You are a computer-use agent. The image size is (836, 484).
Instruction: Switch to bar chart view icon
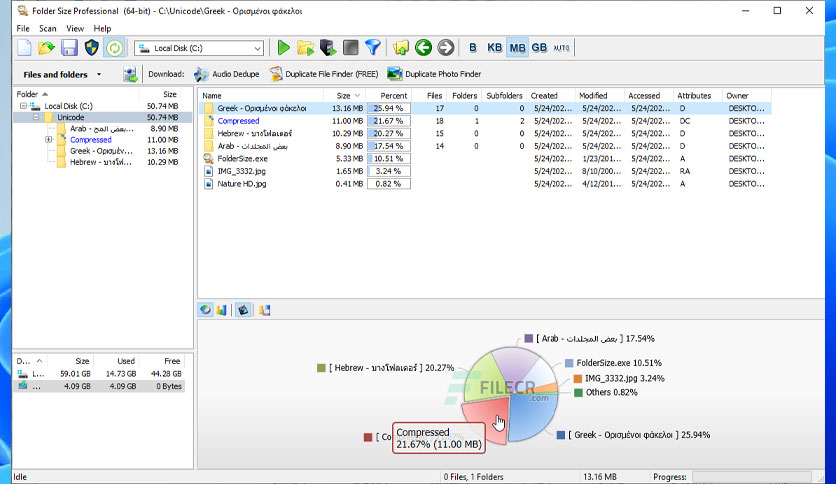click(222, 310)
